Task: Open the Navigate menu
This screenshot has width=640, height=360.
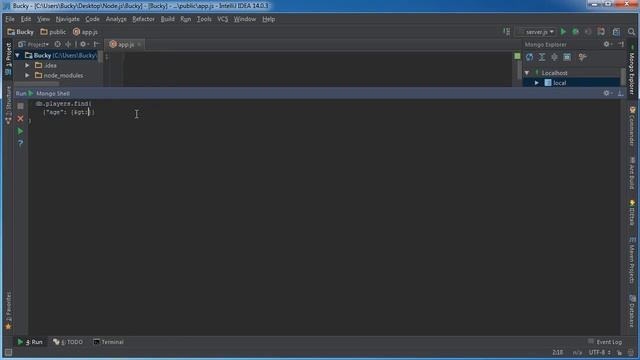Action: click(68, 19)
